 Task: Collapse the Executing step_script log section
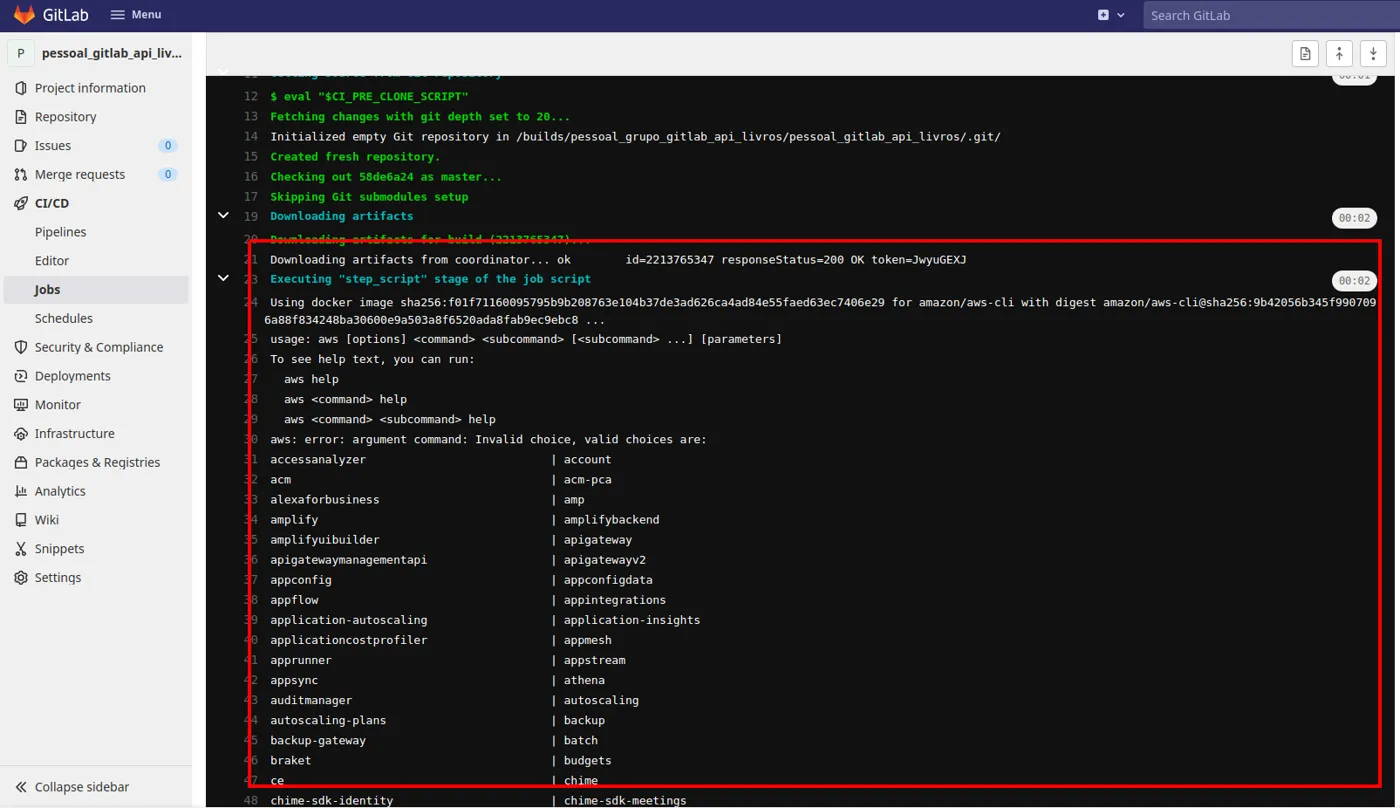tap(223, 279)
